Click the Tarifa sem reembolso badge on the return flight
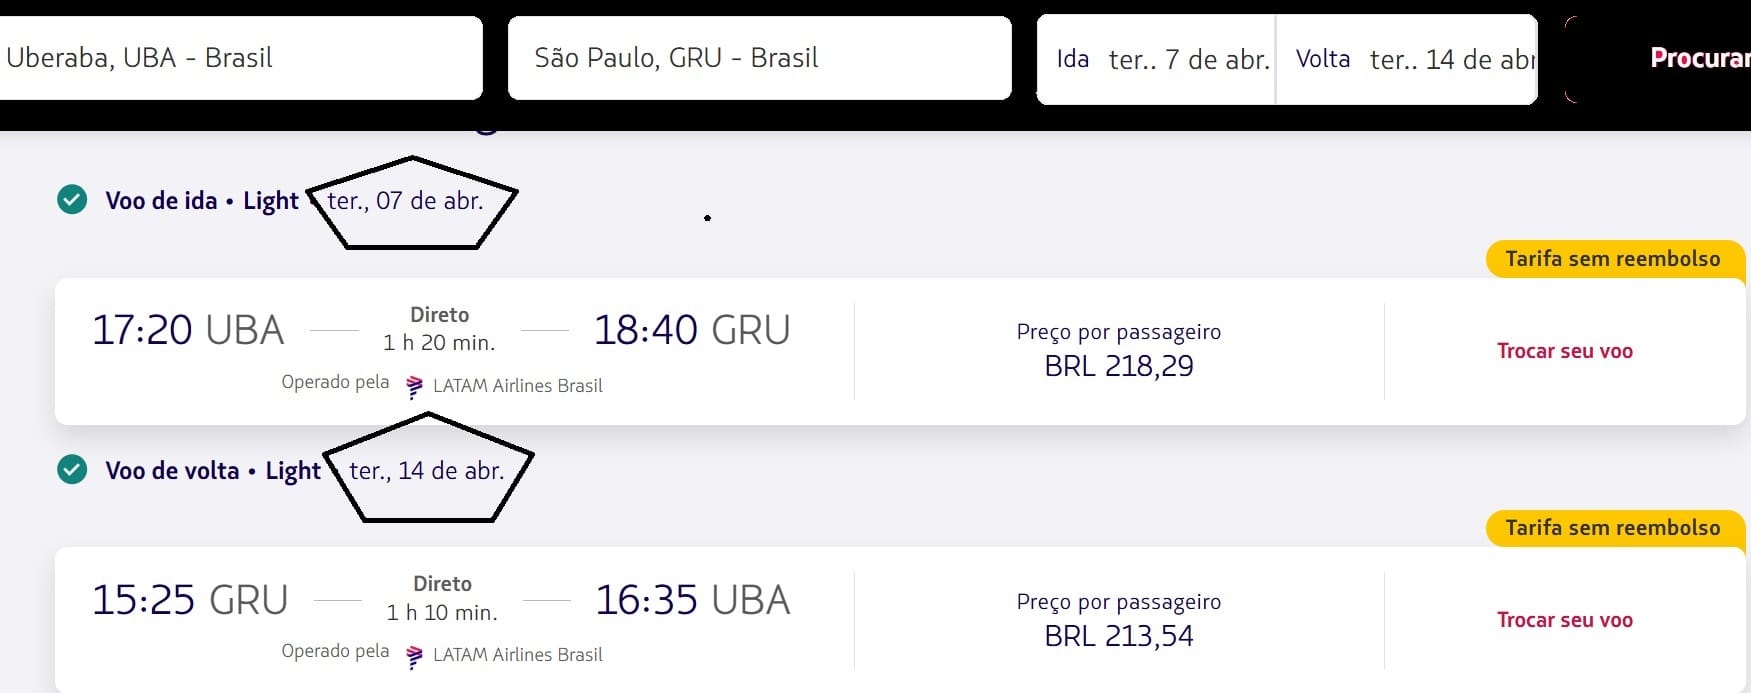The height and width of the screenshot is (693, 1751). 1612,528
